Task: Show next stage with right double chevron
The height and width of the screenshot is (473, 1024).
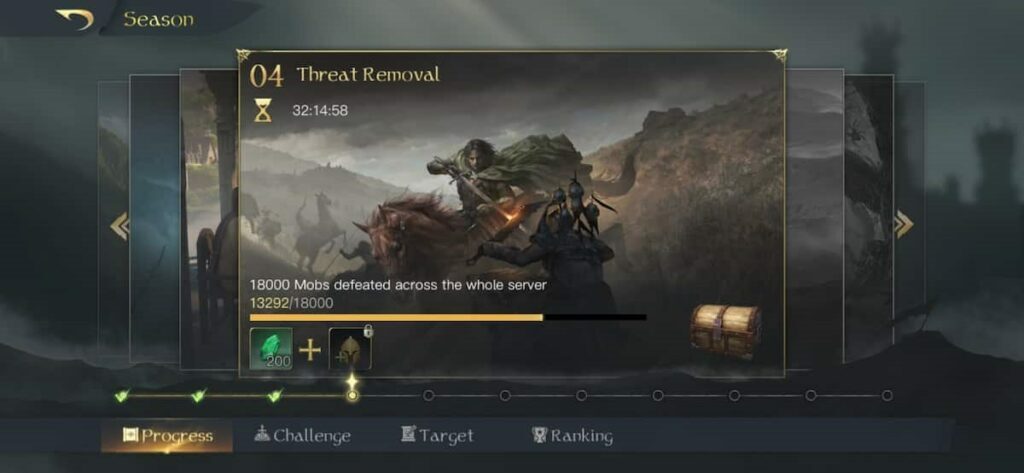Action: click(x=903, y=225)
